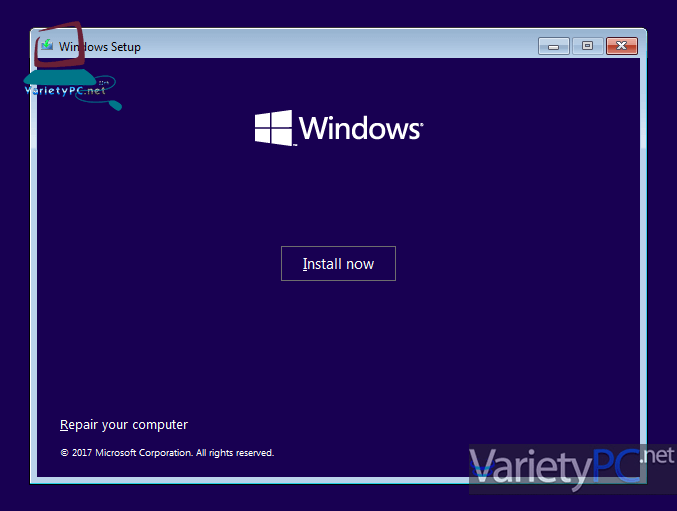The image size is (677, 511).
Task: Close the Windows Setup window
Action: (x=622, y=46)
